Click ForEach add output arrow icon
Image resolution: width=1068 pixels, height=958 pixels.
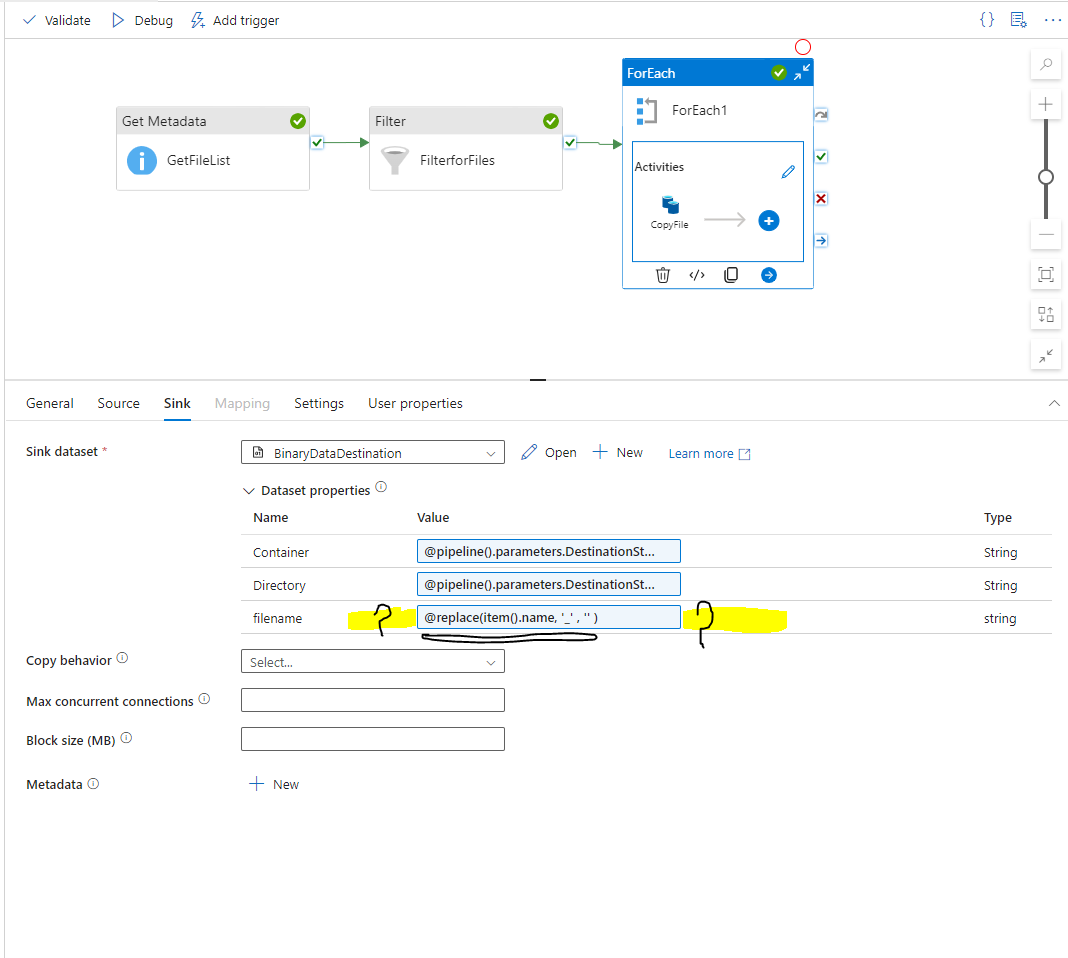coord(768,275)
